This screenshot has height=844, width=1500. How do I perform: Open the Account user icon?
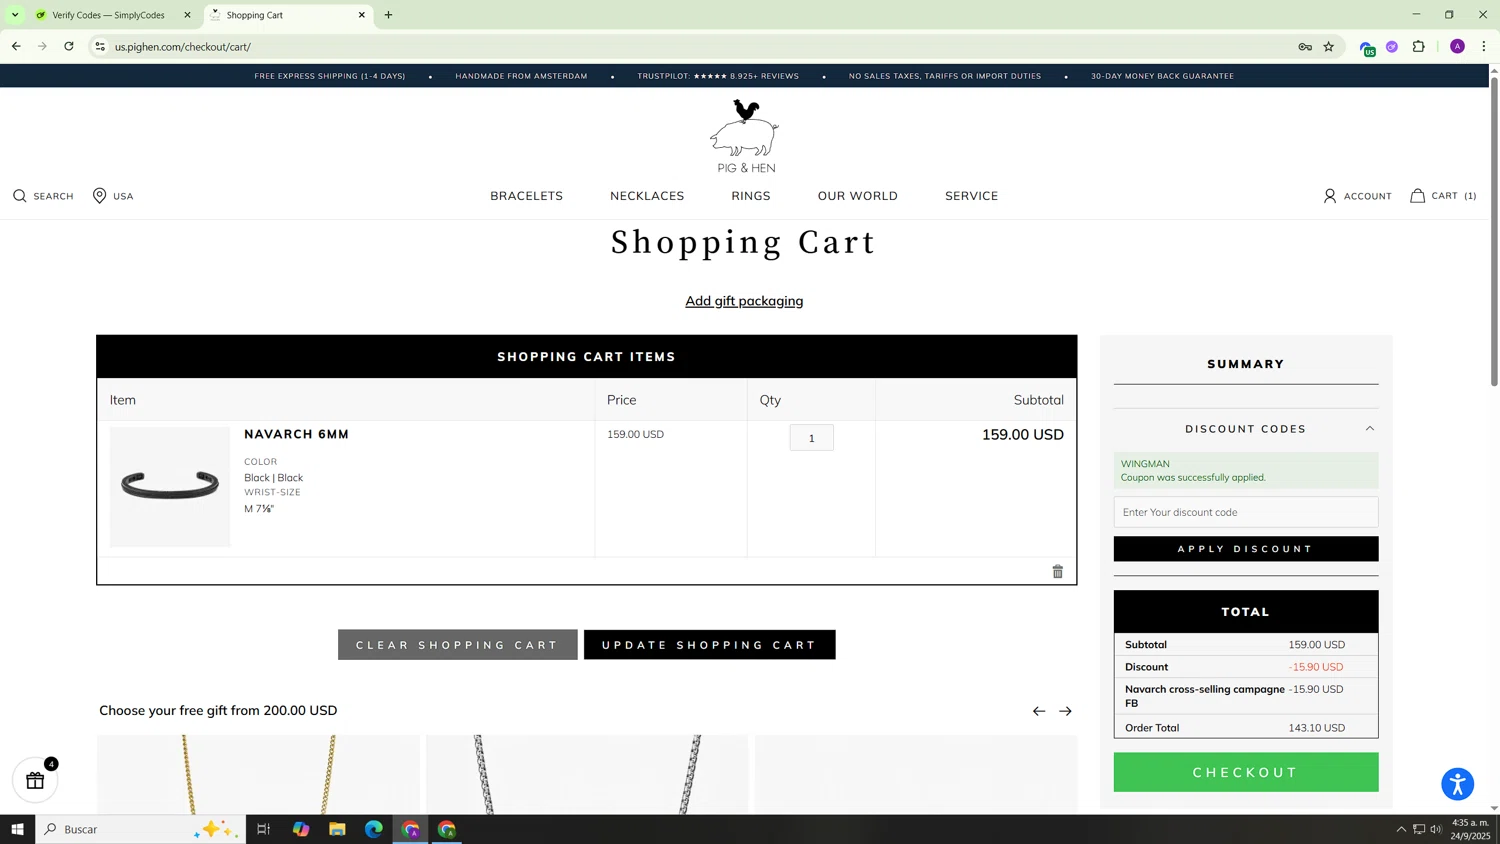coord(1329,196)
